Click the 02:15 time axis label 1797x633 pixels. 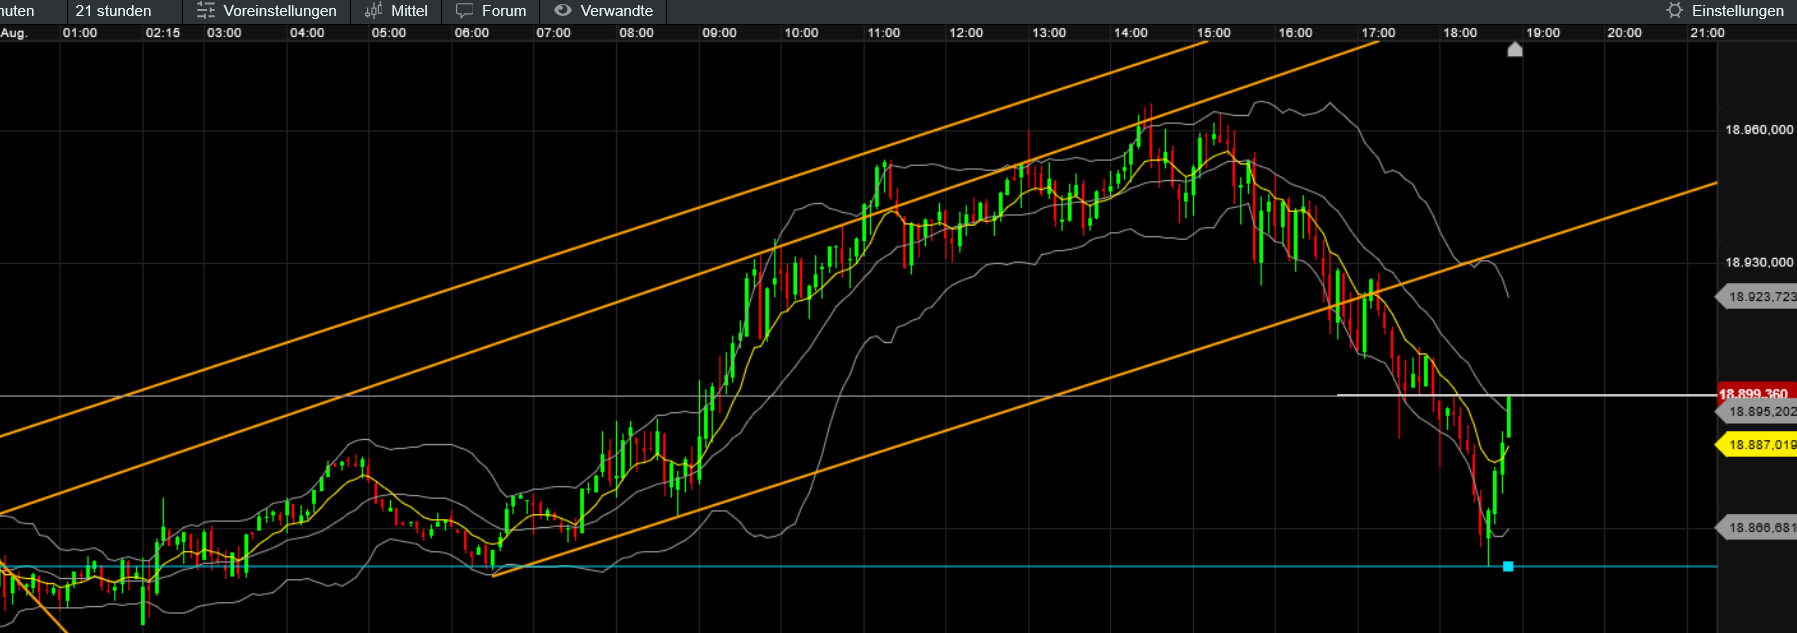pyautogui.click(x=163, y=33)
